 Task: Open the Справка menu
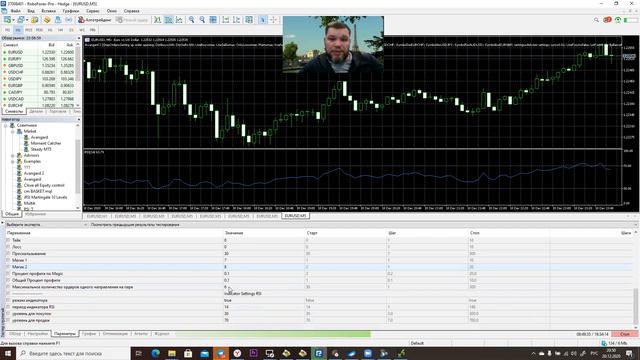[x=131, y=11]
